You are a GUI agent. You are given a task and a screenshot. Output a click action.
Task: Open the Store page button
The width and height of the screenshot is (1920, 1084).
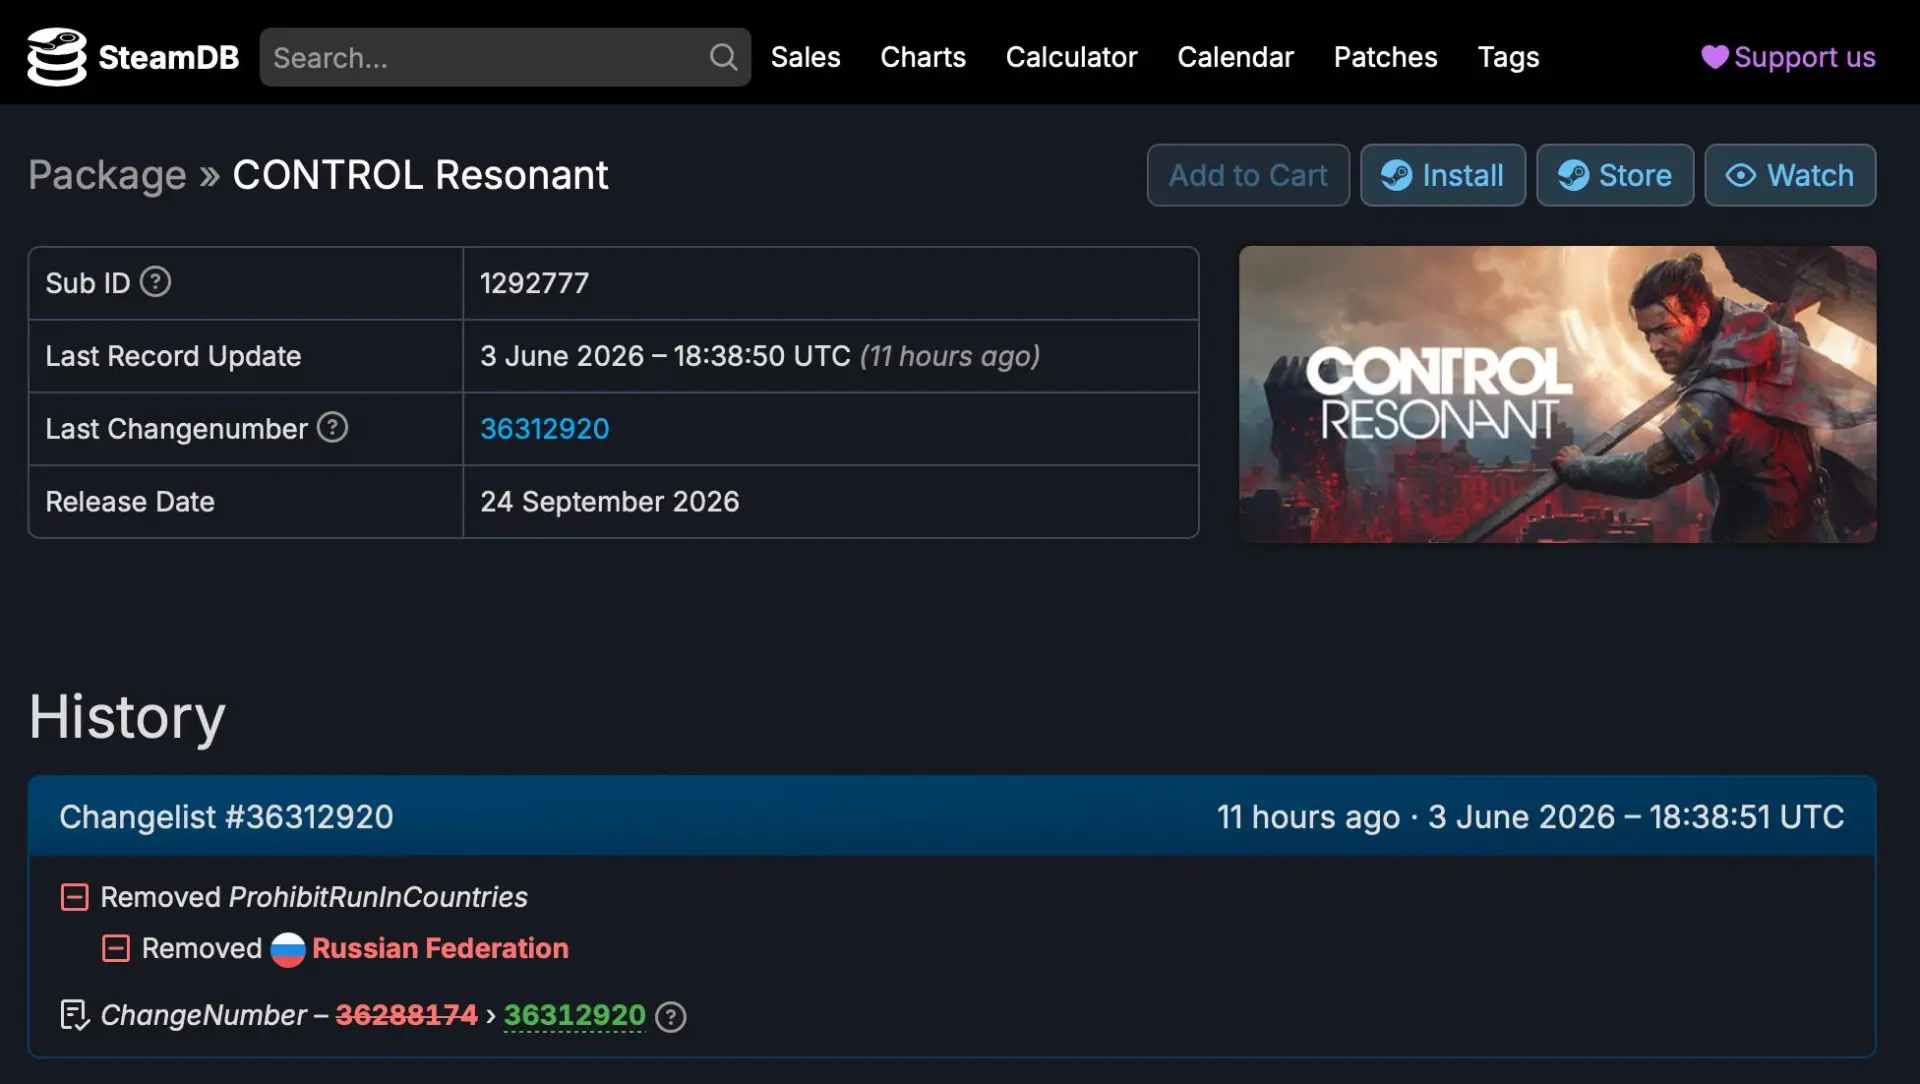tap(1615, 175)
